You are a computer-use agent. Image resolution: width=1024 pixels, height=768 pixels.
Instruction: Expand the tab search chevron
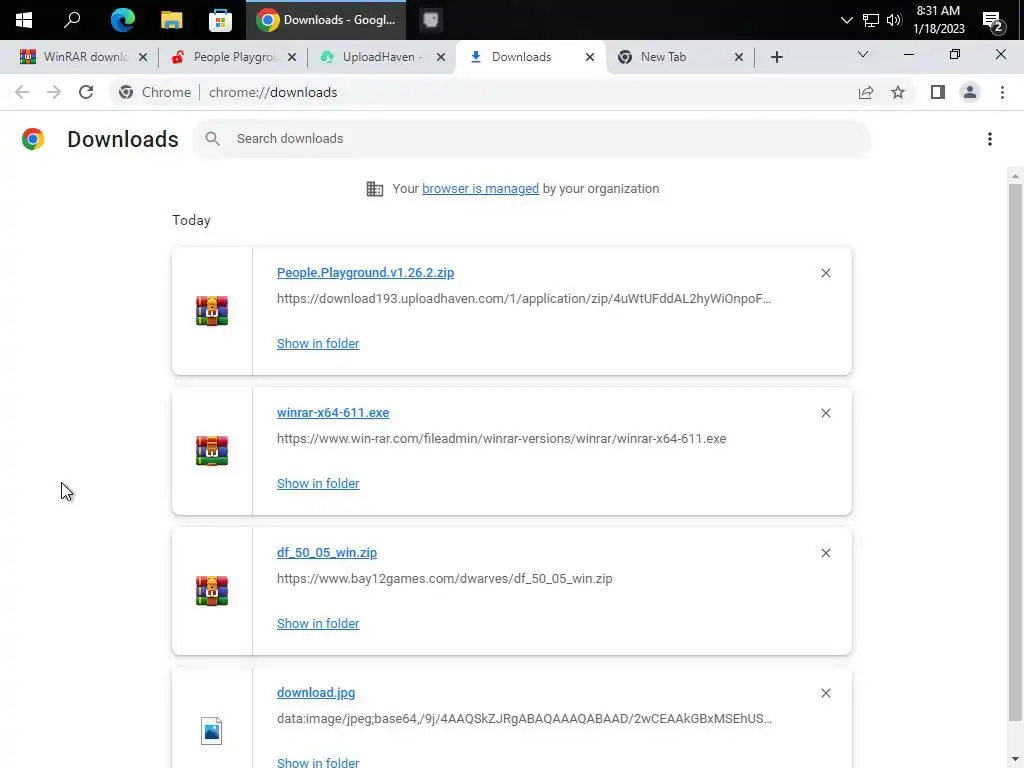click(x=863, y=55)
